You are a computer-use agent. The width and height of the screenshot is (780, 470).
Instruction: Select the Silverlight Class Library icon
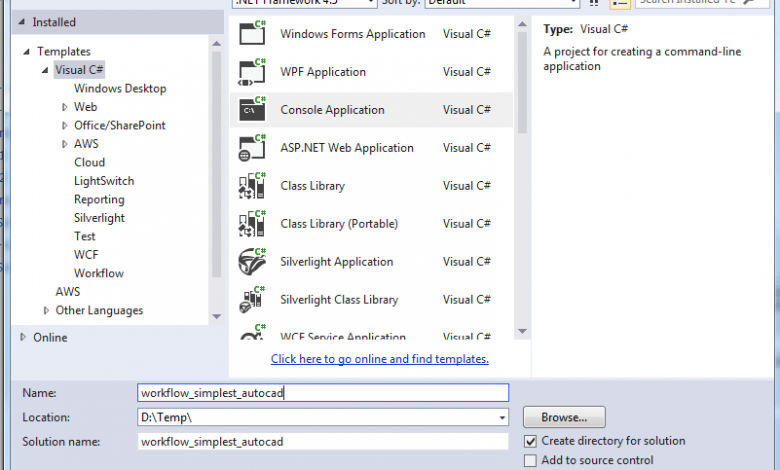tap(252, 299)
